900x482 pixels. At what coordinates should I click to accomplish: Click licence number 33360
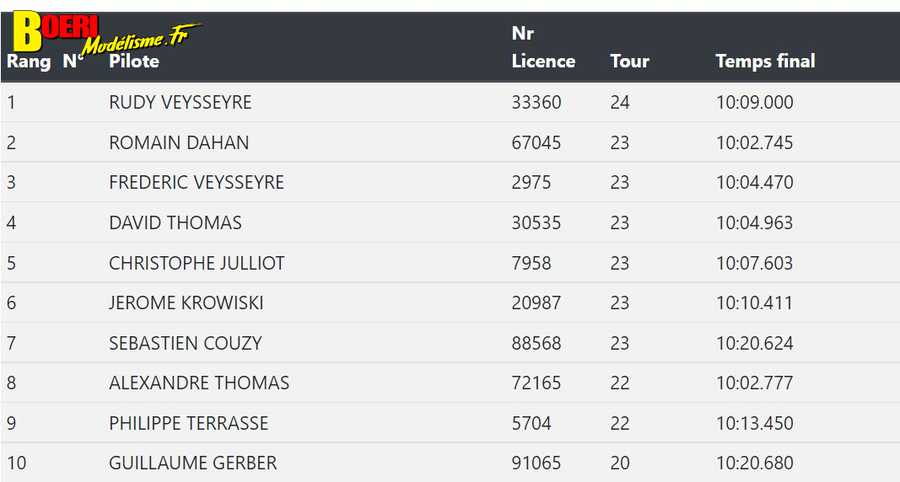[536, 102]
